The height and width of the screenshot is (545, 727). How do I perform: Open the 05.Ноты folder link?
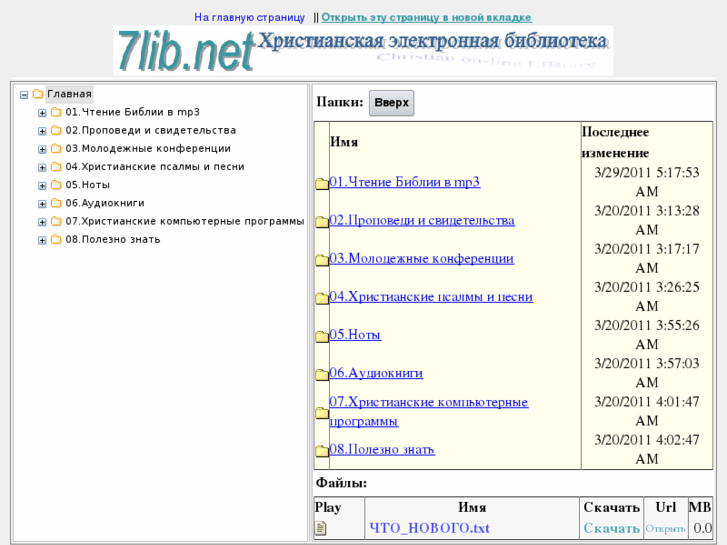[355, 334]
